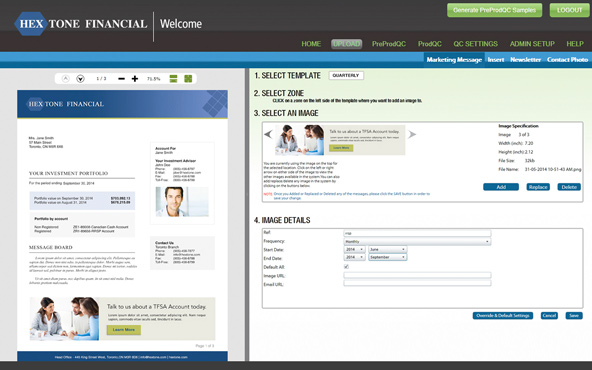592x370 pixels.
Task: Toggle the Default All checkbox
Action: [x=346, y=267]
